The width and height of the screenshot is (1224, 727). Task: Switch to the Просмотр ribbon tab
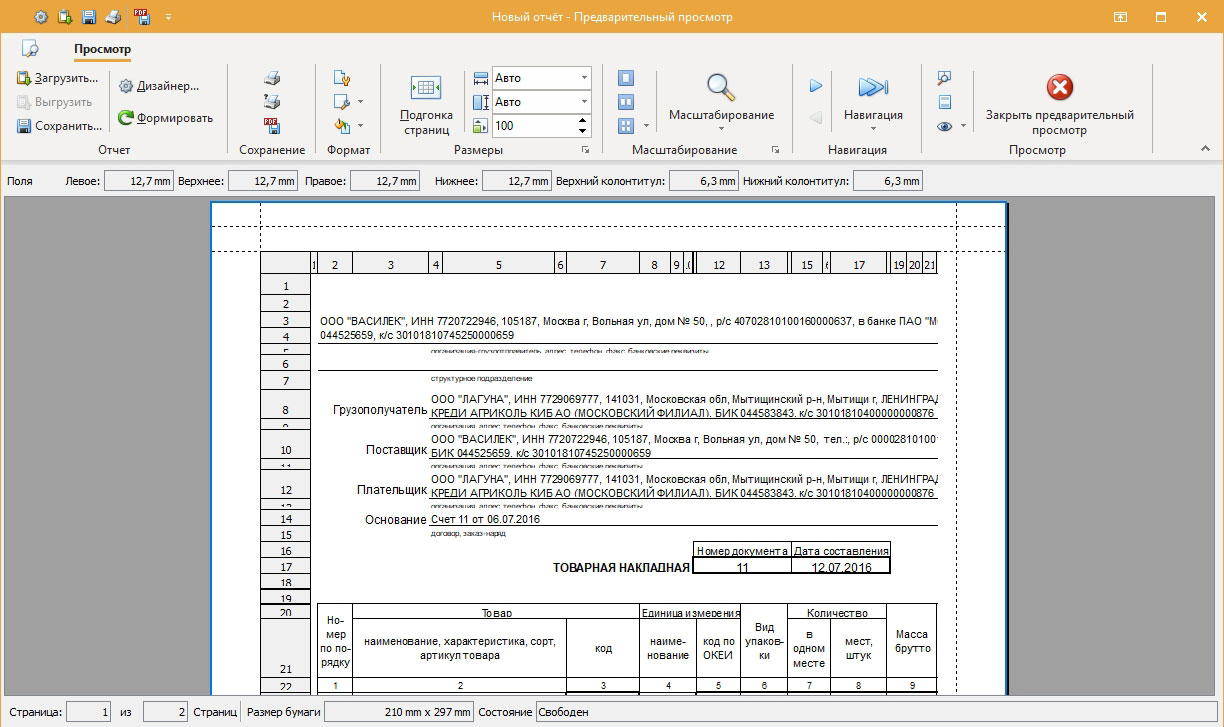(102, 49)
